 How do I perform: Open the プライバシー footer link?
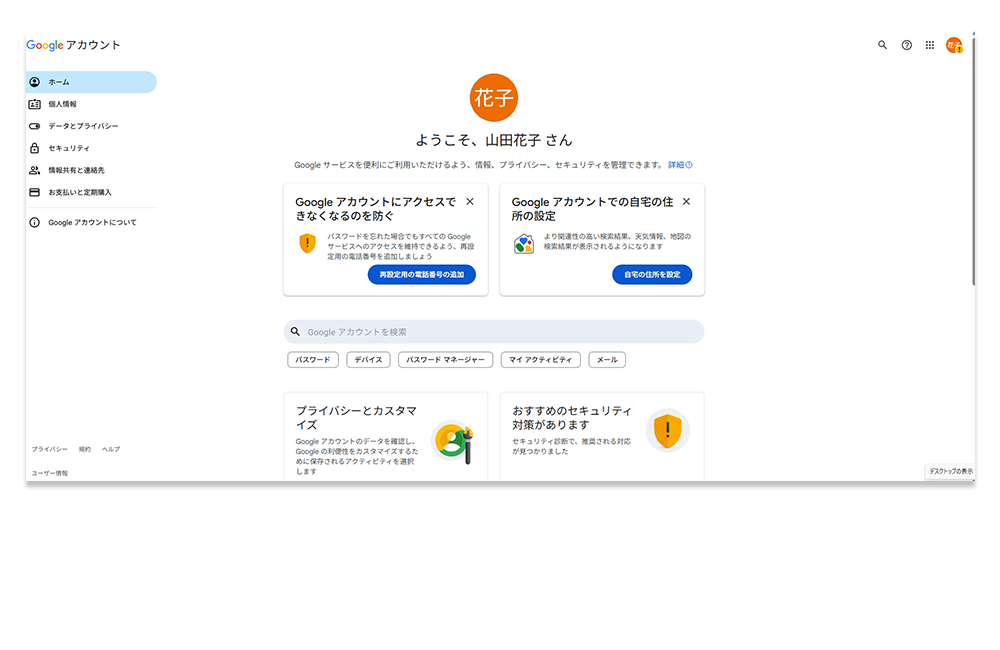click(x=50, y=450)
